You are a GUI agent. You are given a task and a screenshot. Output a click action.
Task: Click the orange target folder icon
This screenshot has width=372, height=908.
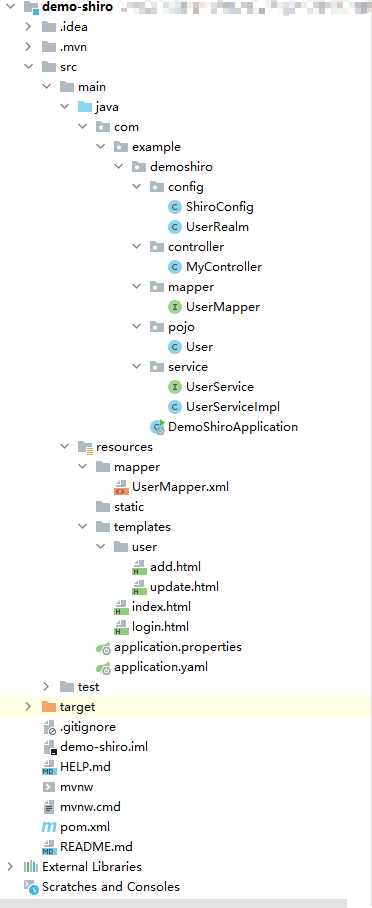49,707
